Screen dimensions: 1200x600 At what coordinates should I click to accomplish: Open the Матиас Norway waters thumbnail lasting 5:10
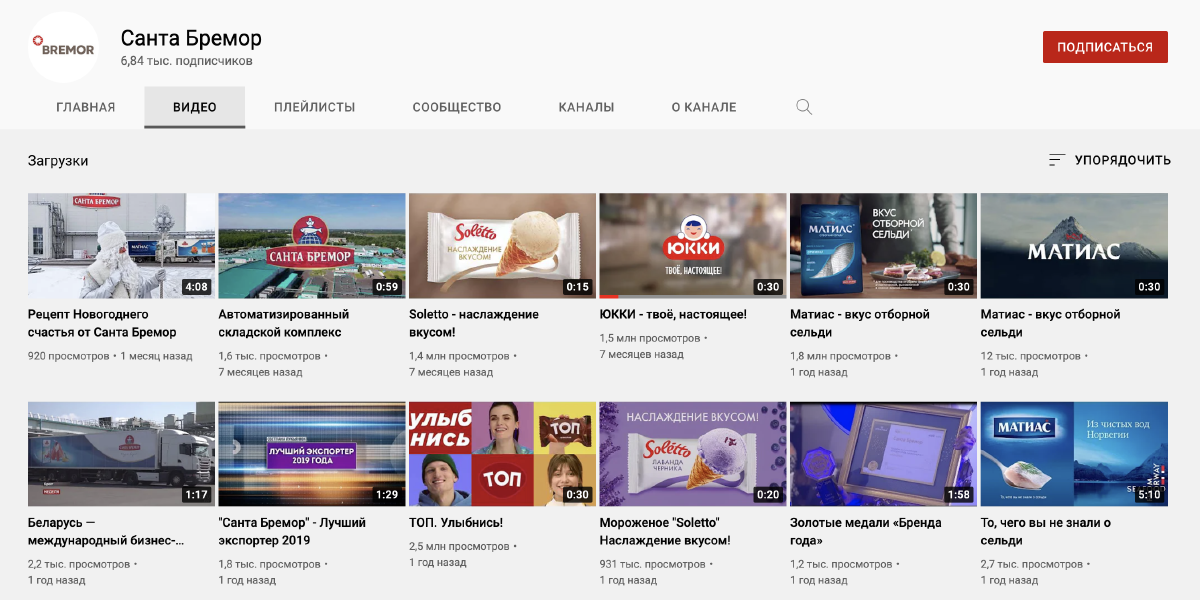1074,454
